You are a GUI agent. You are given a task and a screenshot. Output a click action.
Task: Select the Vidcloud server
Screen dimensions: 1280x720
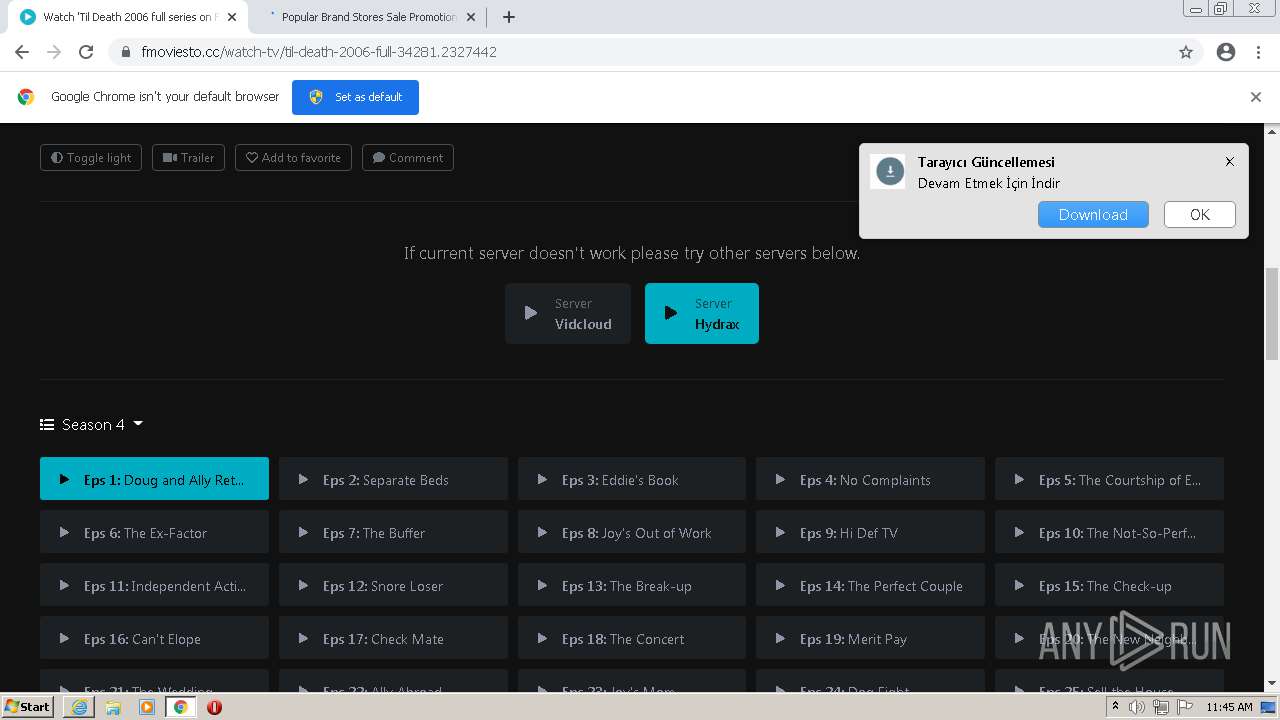pyautogui.click(x=568, y=313)
